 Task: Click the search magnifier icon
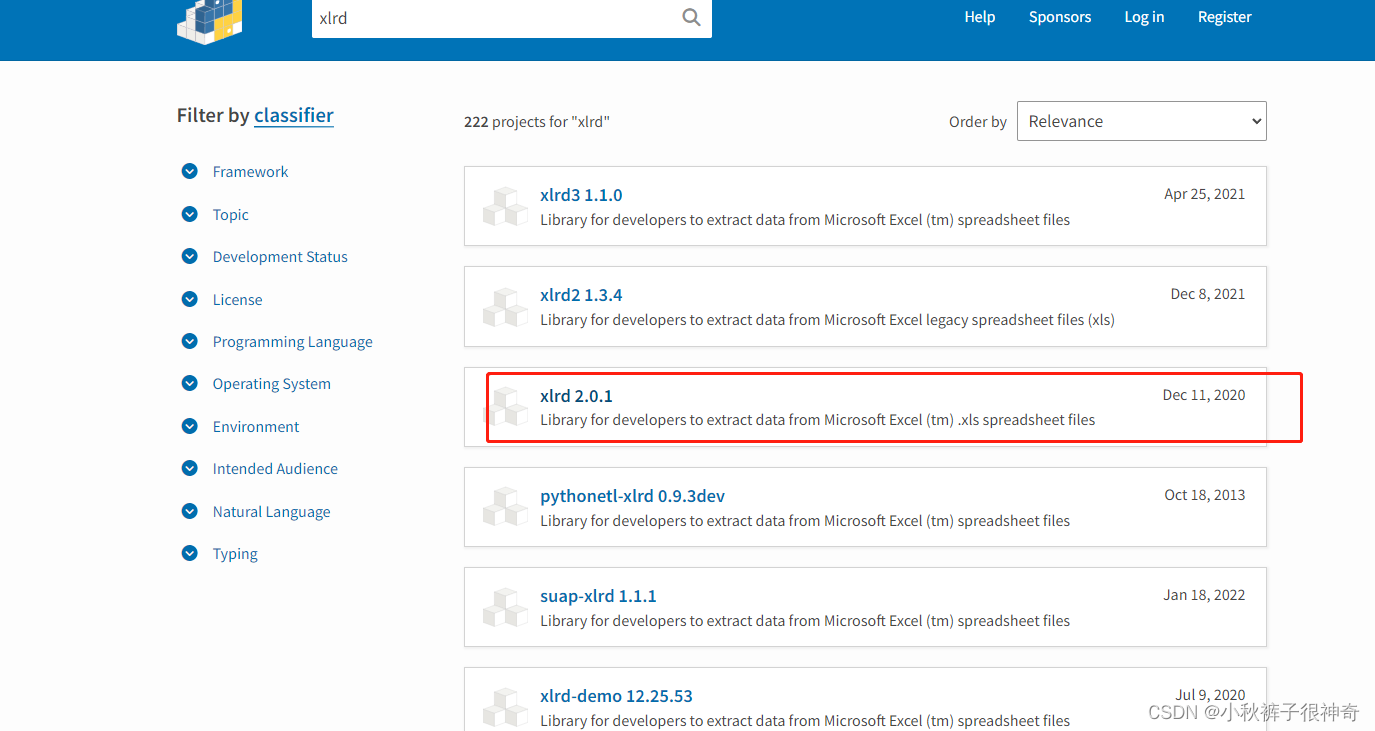click(691, 17)
